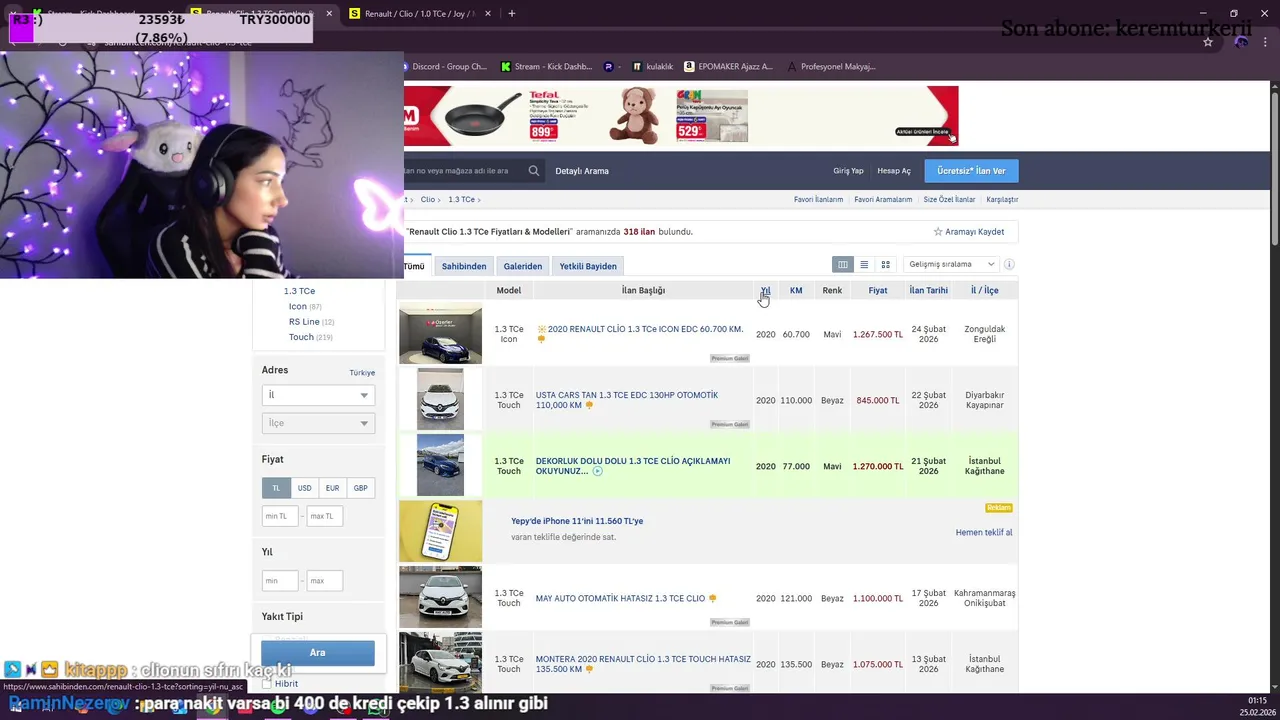This screenshot has height=720, width=1280.
Task: Click star icon beside Aramayı Kaydet
Action: [x=938, y=232]
